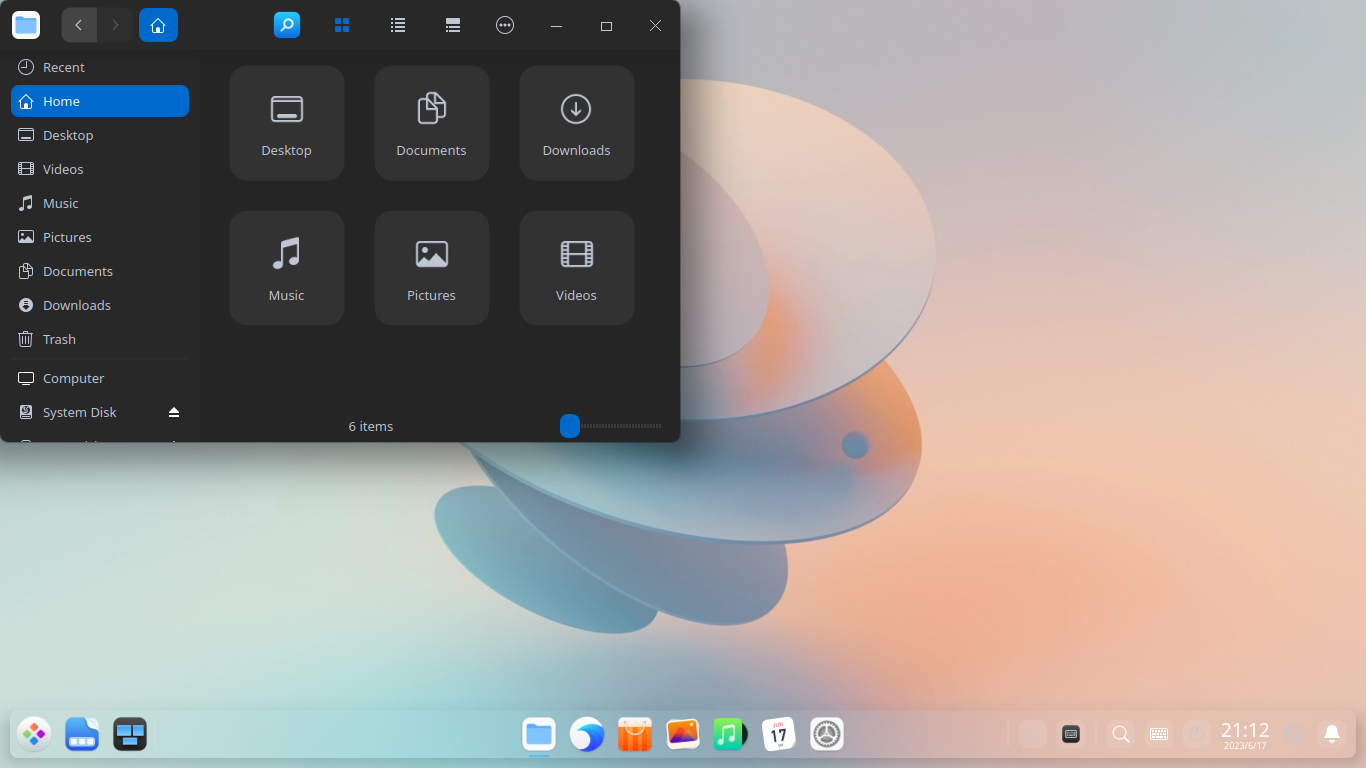Go back to previous folder
Viewport: 1366px width, 768px height.
click(x=79, y=25)
